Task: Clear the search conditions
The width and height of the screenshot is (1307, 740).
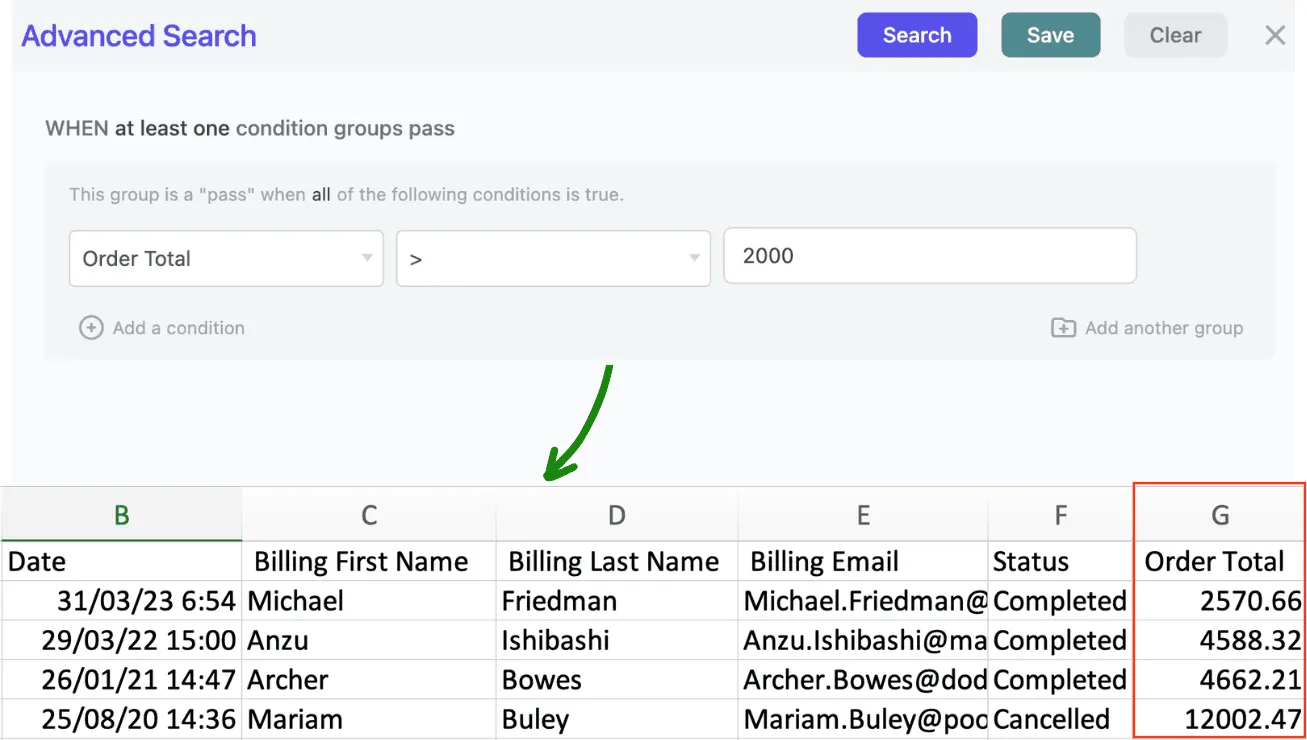Action: point(1175,35)
